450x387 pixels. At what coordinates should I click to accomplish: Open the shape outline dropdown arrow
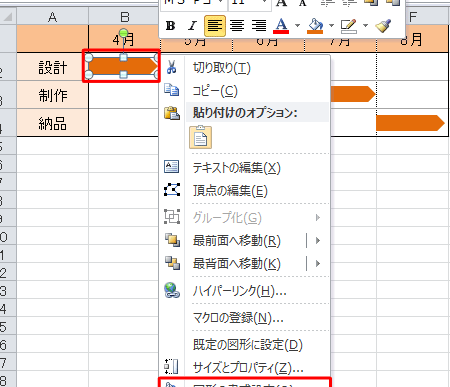pyautogui.click(x=365, y=26)
